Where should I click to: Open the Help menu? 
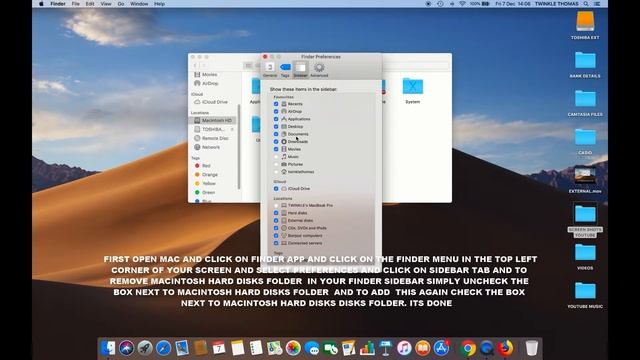[159, 4]
